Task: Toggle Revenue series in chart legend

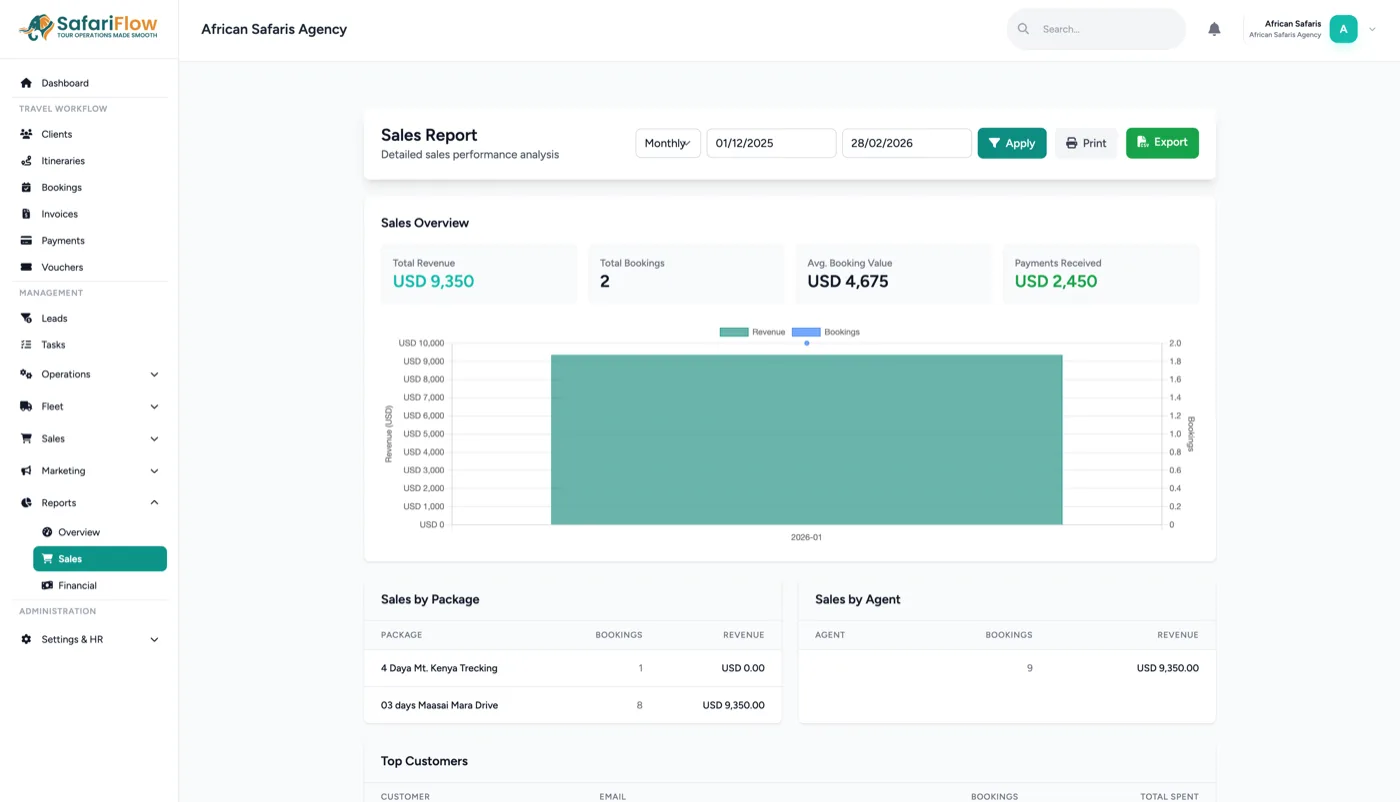Action: 752,332
